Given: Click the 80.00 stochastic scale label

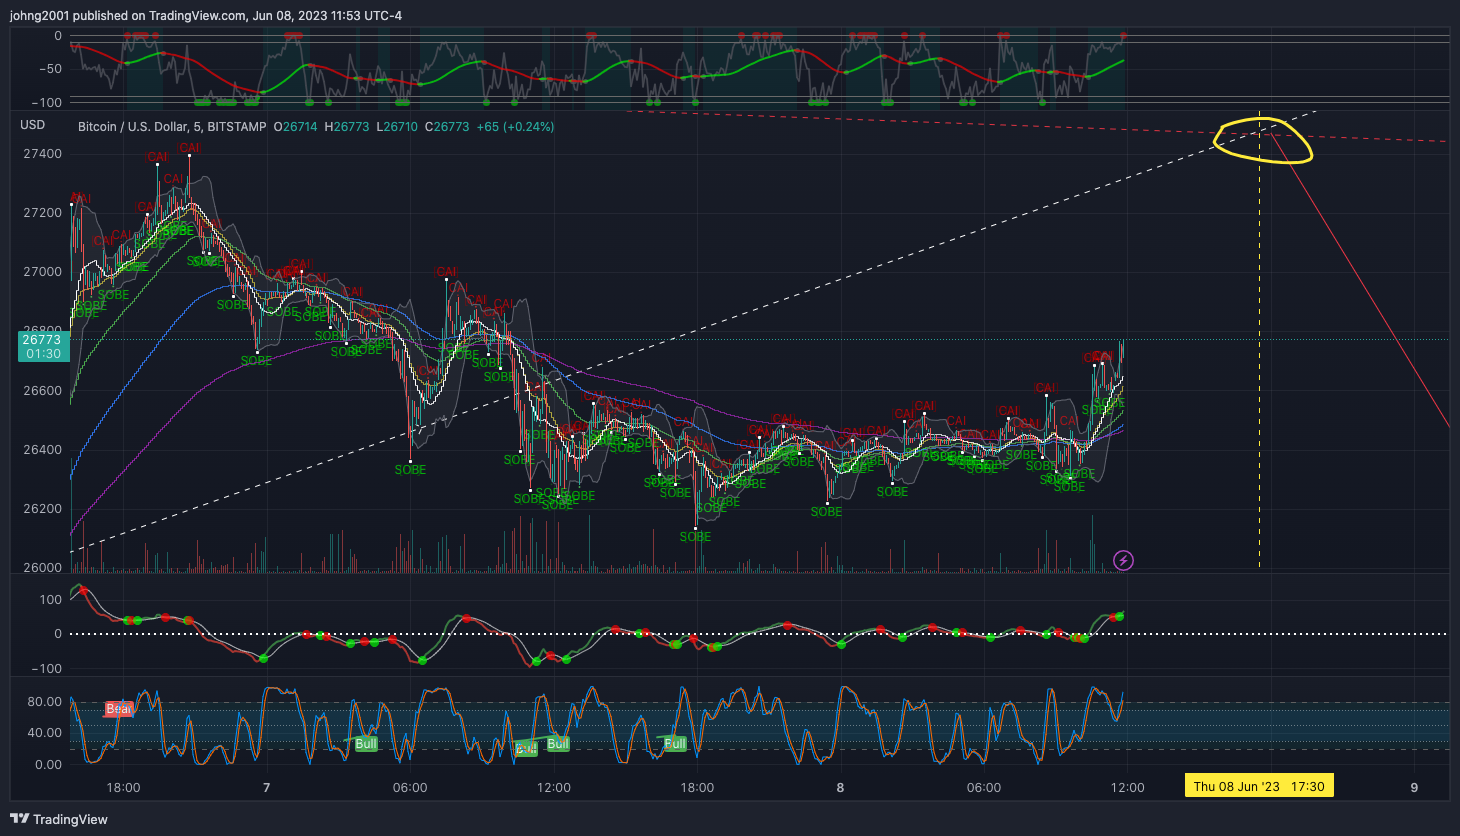Looking at the screenshot, I should click(x=45, y=702).
